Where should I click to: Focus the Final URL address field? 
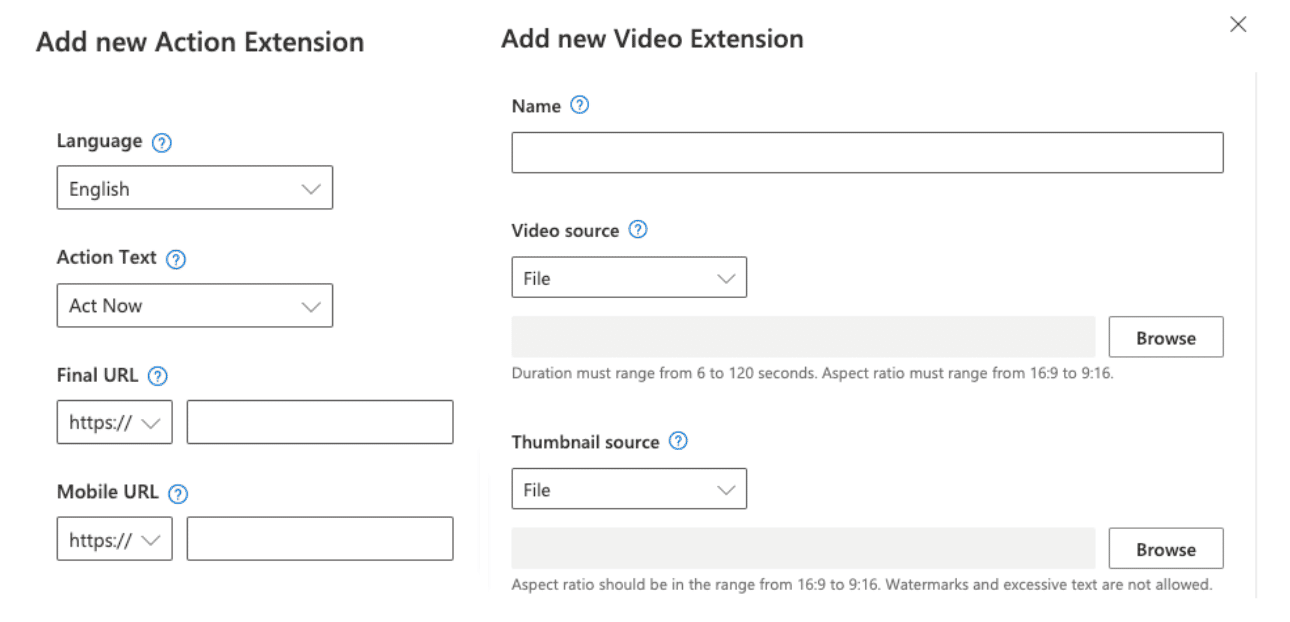(319, 422)
